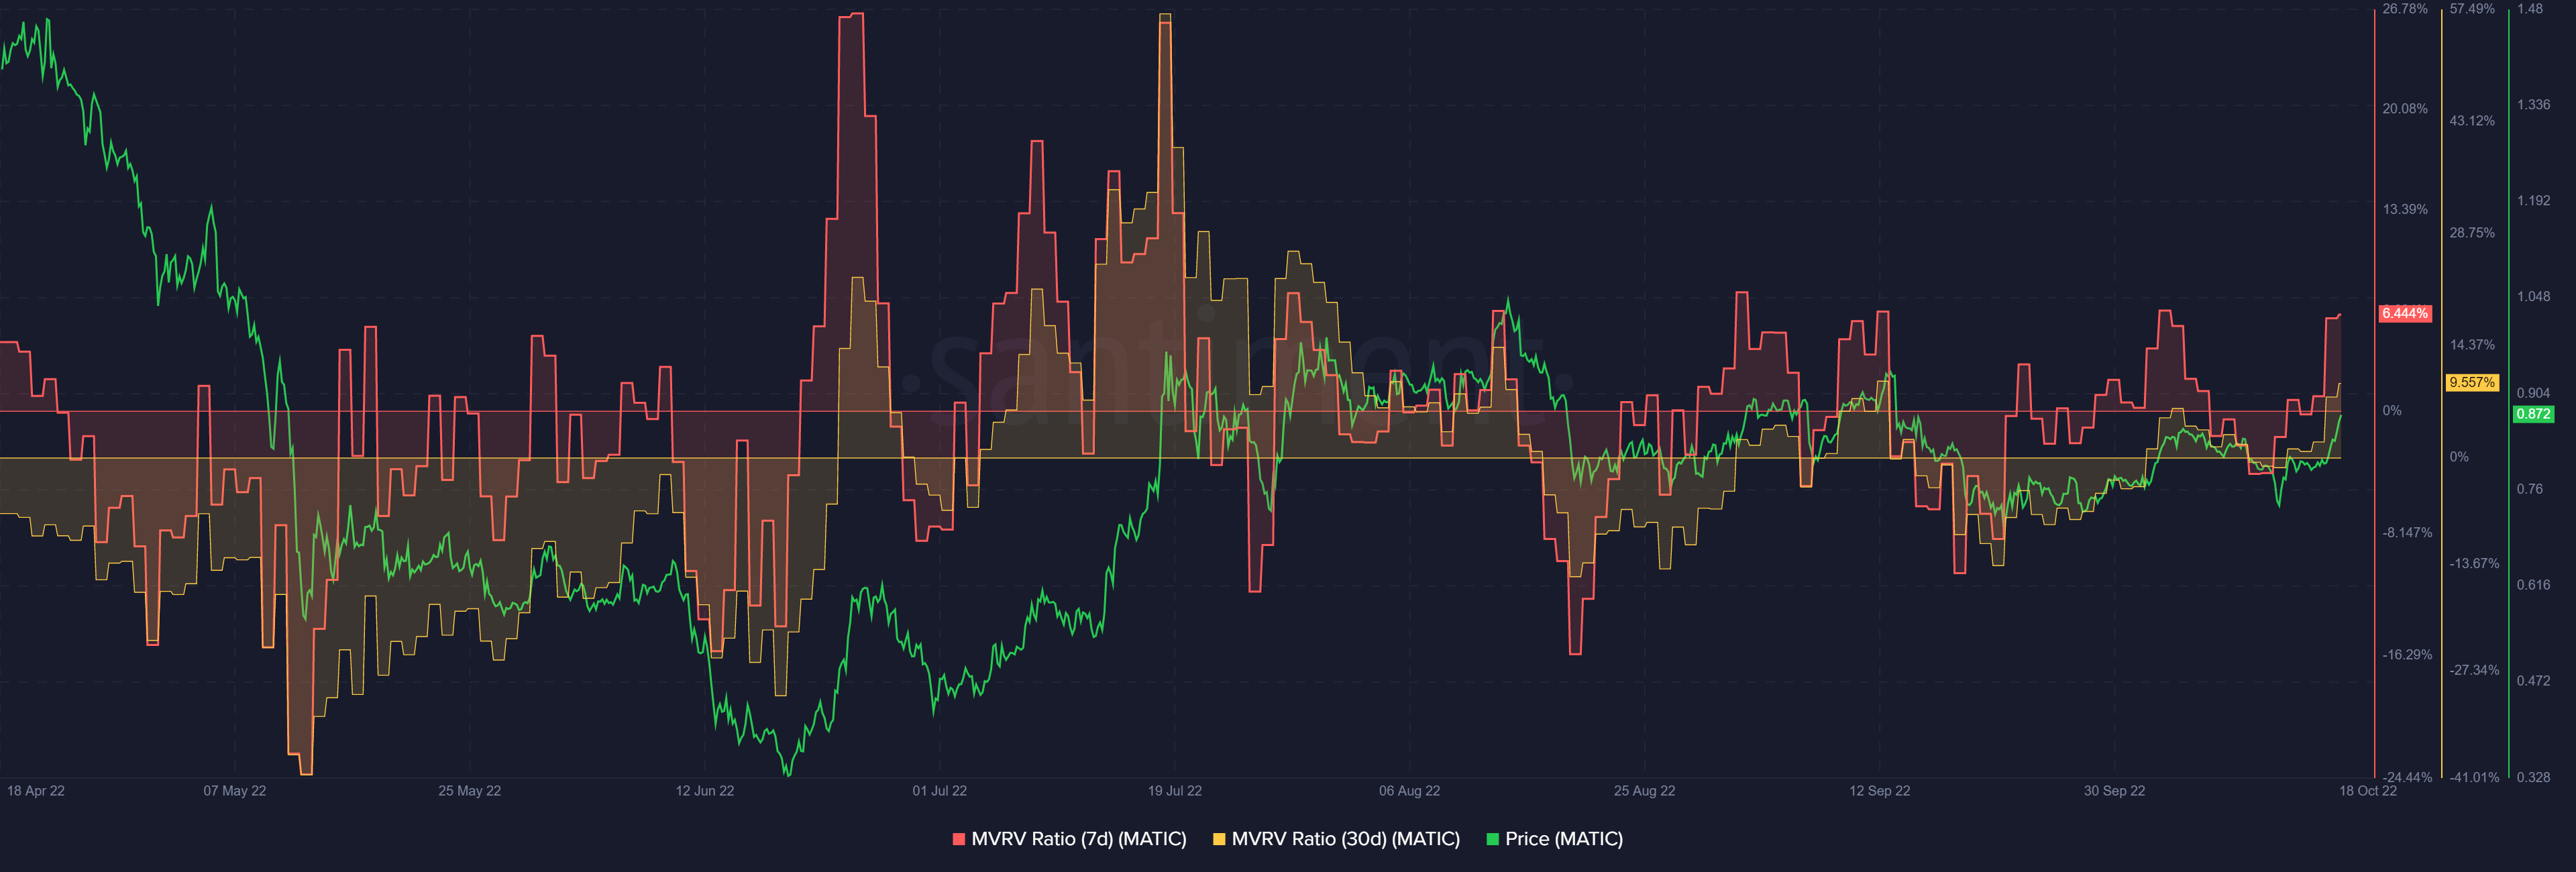Toggle the MVRV Ratio (30d) (MATIC) series label
The width and height of the screenshot is (2576, 872).
1345,839
